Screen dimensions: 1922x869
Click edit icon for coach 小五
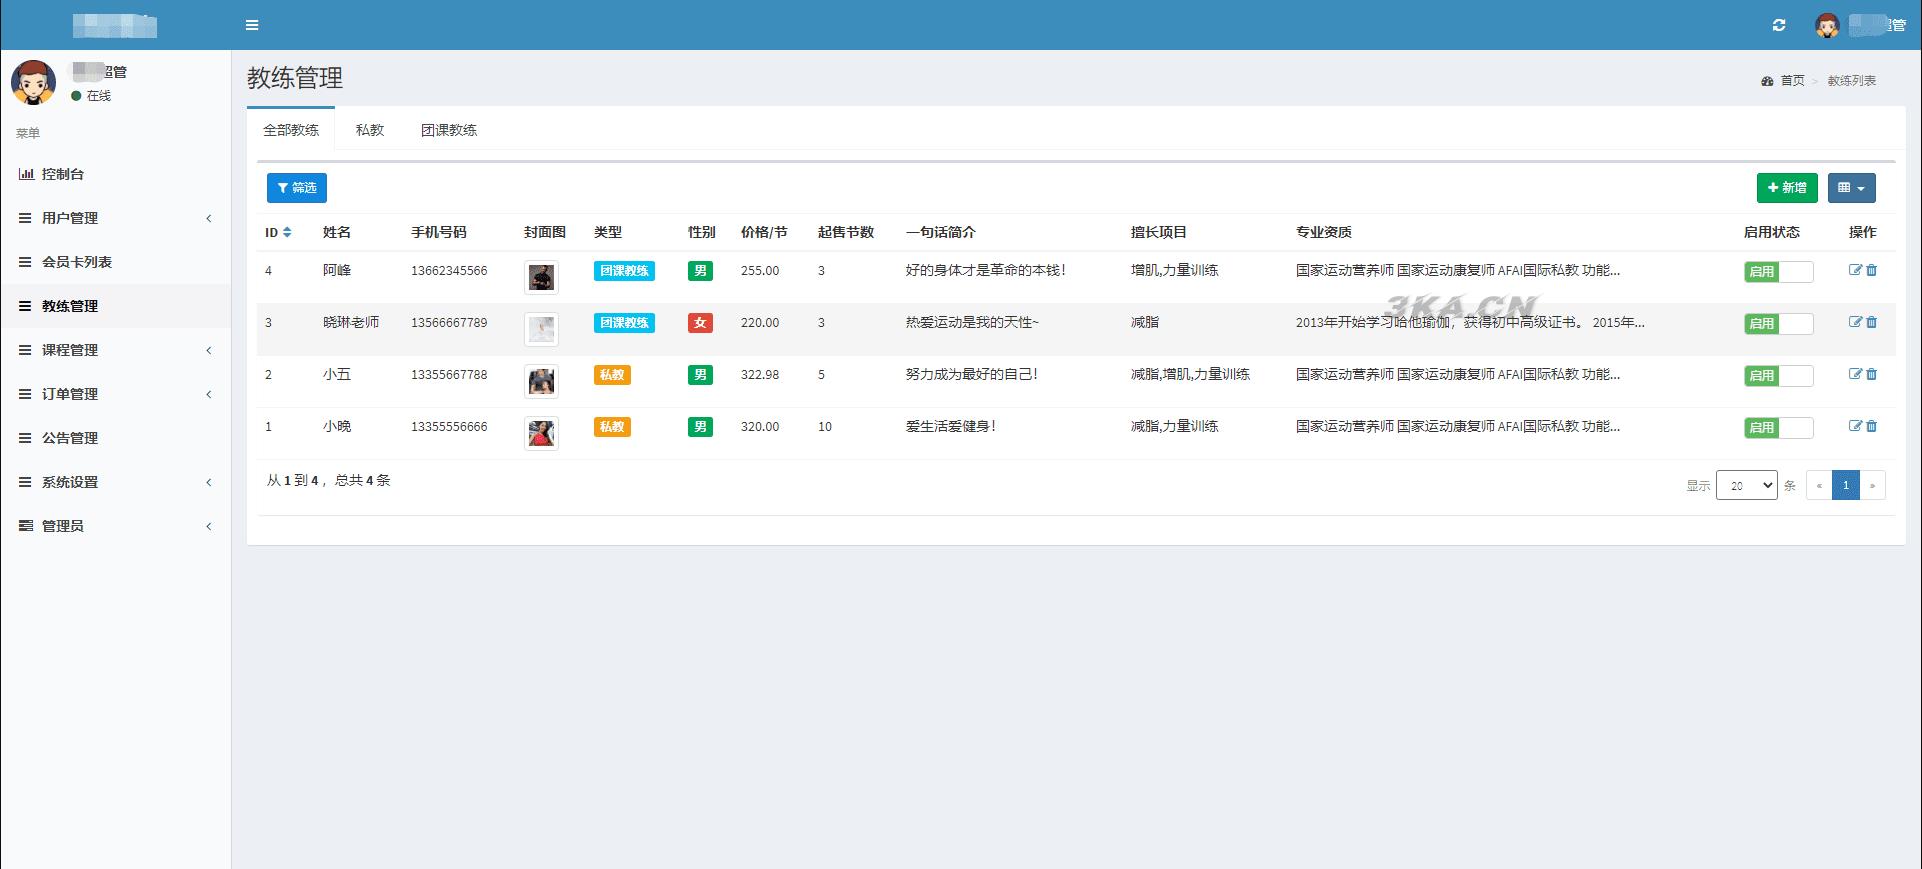(x=1855, y=374)
